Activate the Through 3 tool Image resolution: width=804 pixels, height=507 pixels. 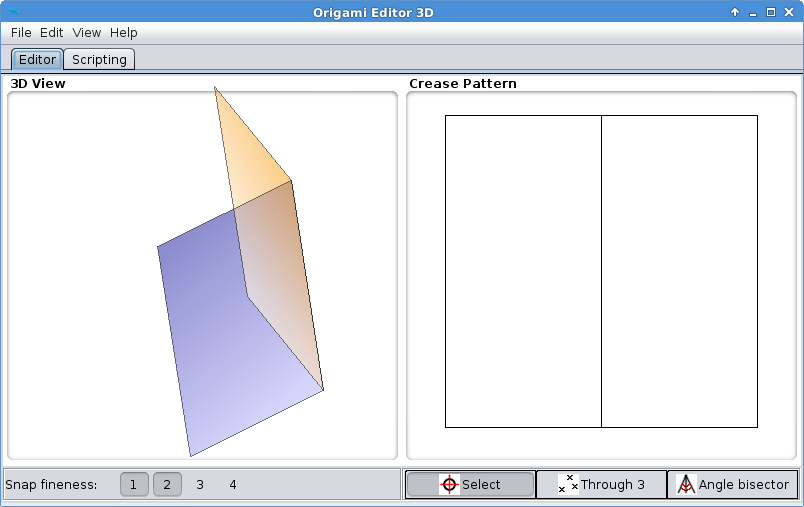[x=601, y=485]
